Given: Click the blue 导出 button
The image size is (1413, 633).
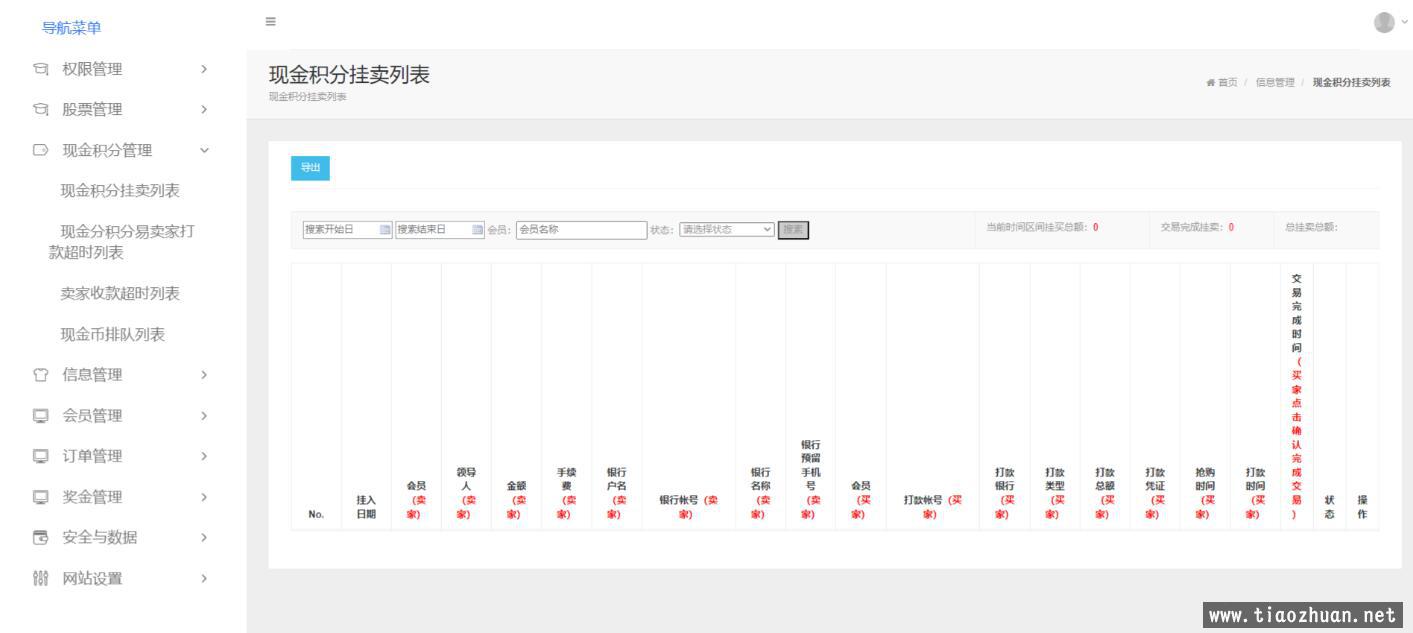Looking at the screenshot, I should [x=310, y=168].
